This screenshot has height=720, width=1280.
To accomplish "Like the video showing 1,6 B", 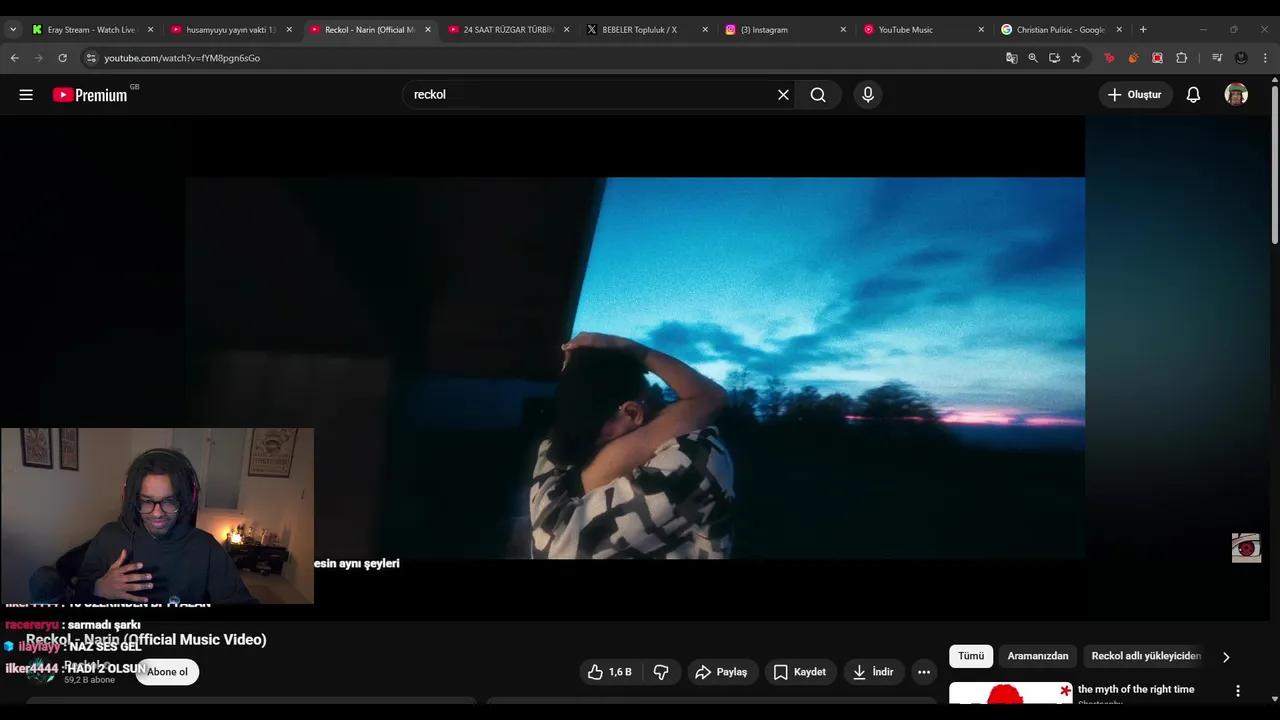I will click(x=610, y=672).
